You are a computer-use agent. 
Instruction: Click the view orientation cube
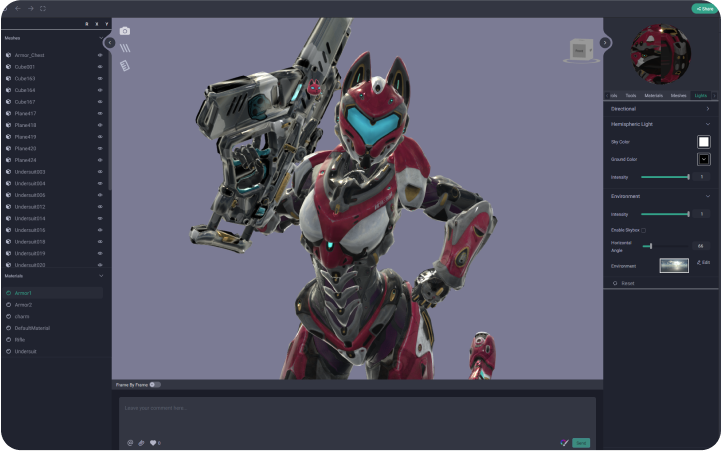point(579,48)
